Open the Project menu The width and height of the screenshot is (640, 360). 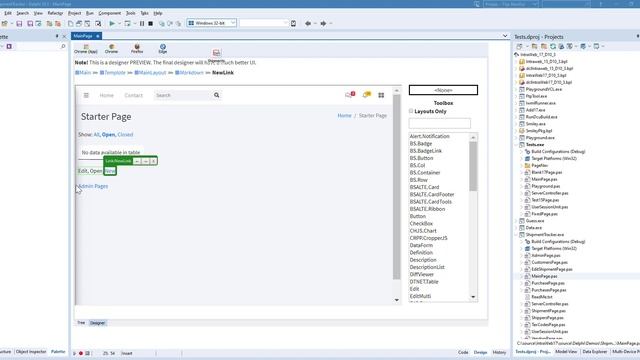pyautogui.click(x=74, y=13)
